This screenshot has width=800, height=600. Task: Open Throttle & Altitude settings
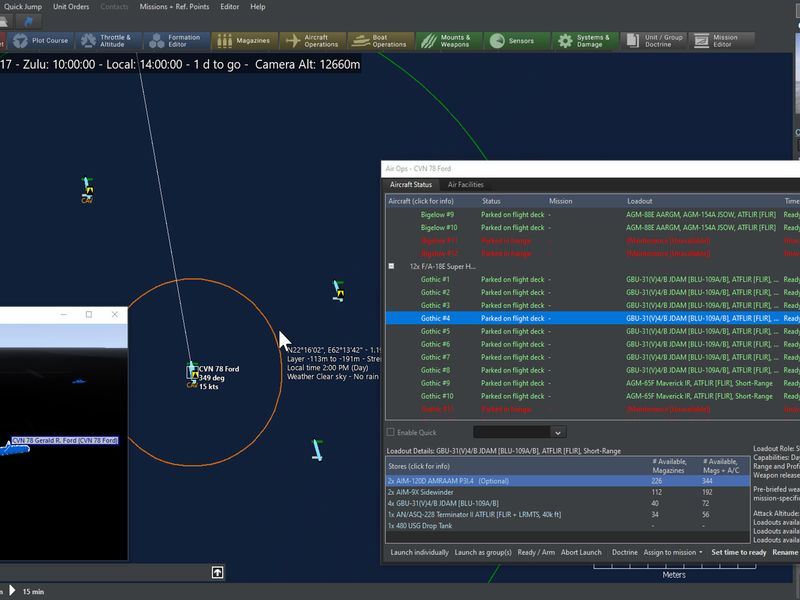108,41
